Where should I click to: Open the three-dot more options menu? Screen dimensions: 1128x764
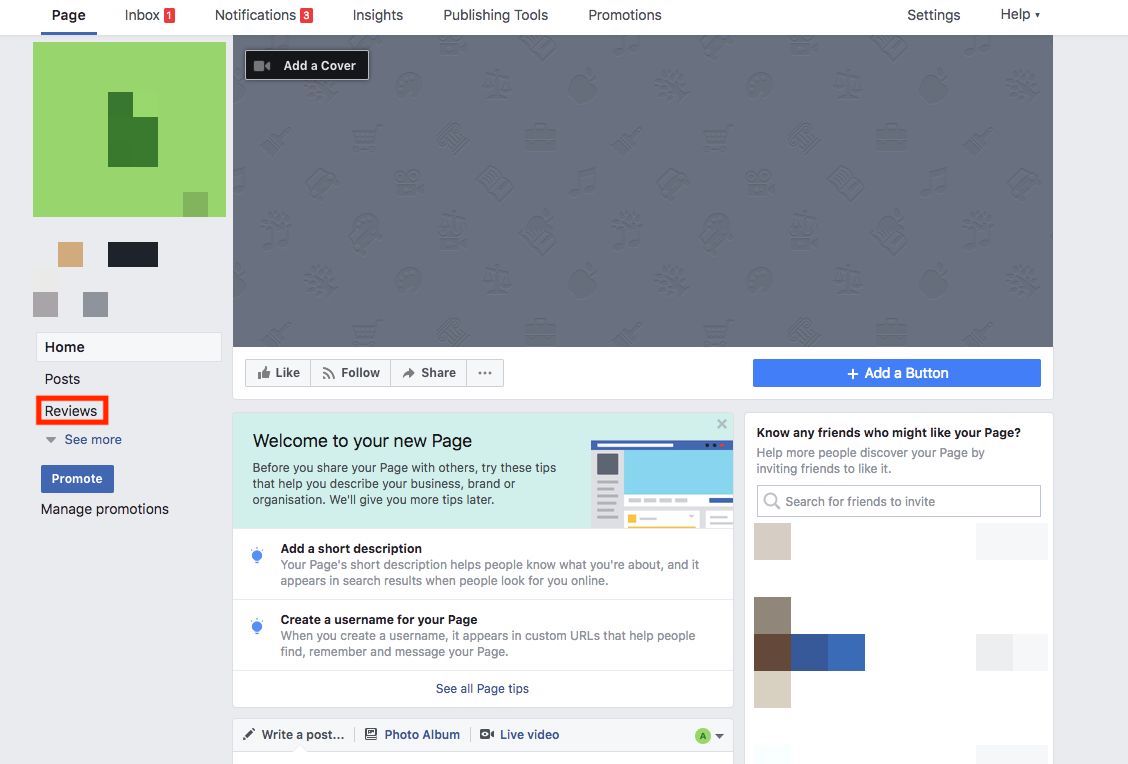(x=485, y=373)
